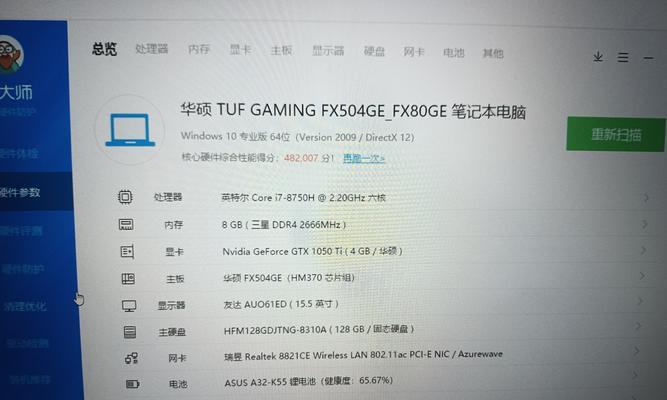Viewport: 667px width, 400px height.
Task: Open 硬件评测 in the sidebar
Action: 21,231
